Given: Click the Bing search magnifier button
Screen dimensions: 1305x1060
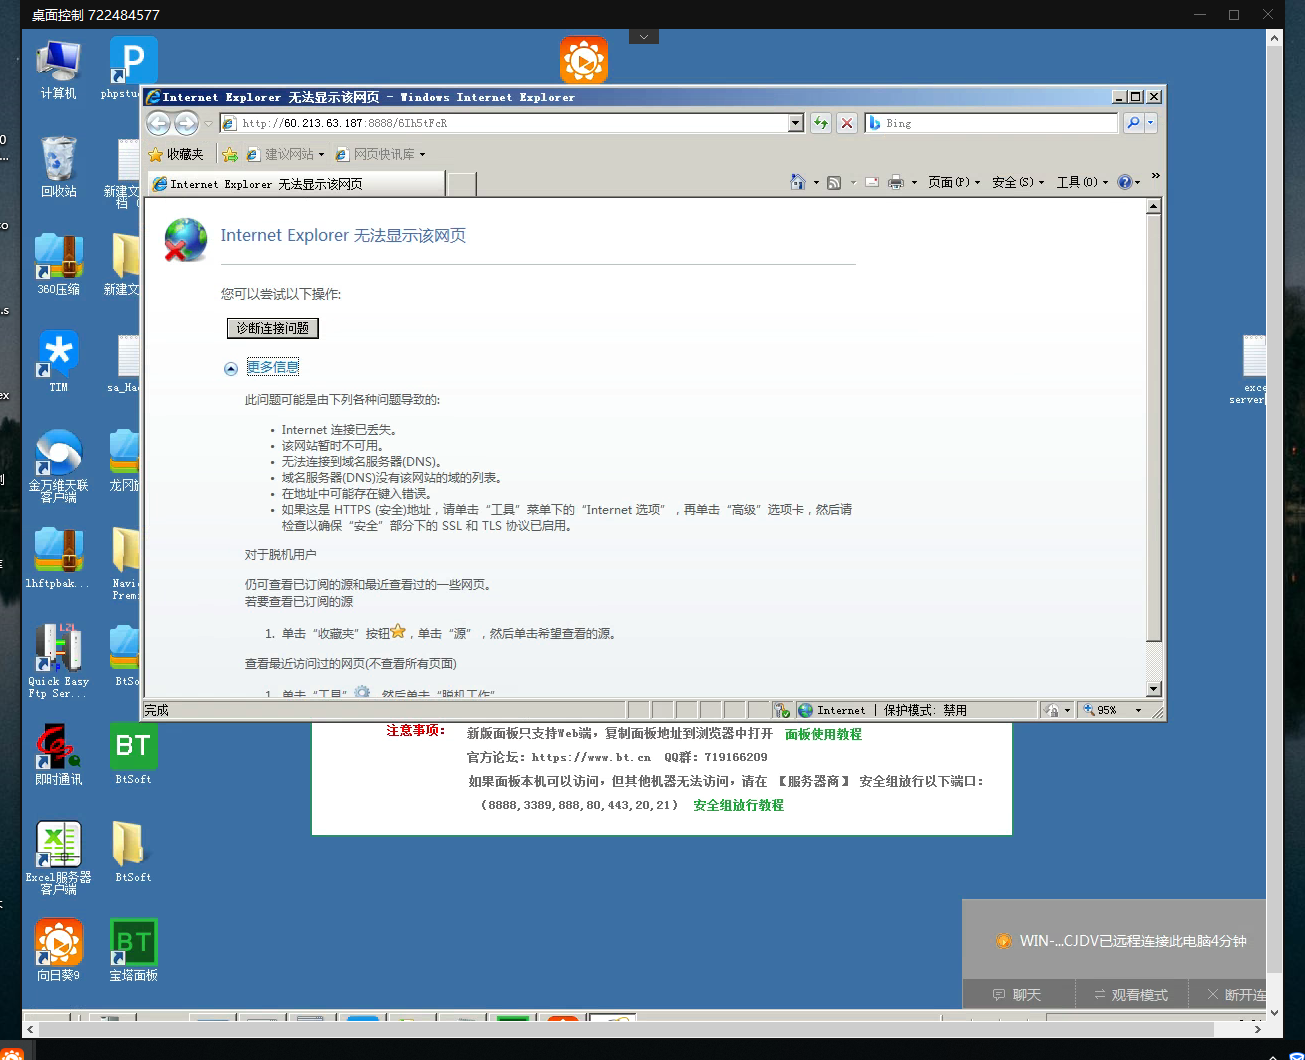Looking at the screenshot, I should pyautogui.click(x=1133, y=123).
